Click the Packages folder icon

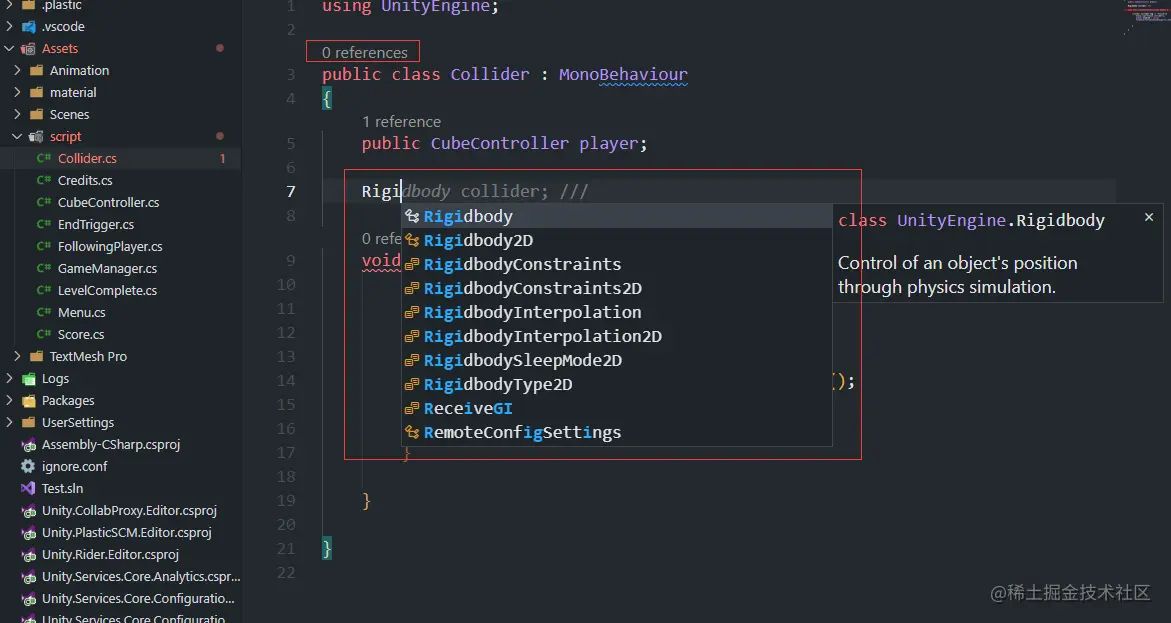[28, 400]
